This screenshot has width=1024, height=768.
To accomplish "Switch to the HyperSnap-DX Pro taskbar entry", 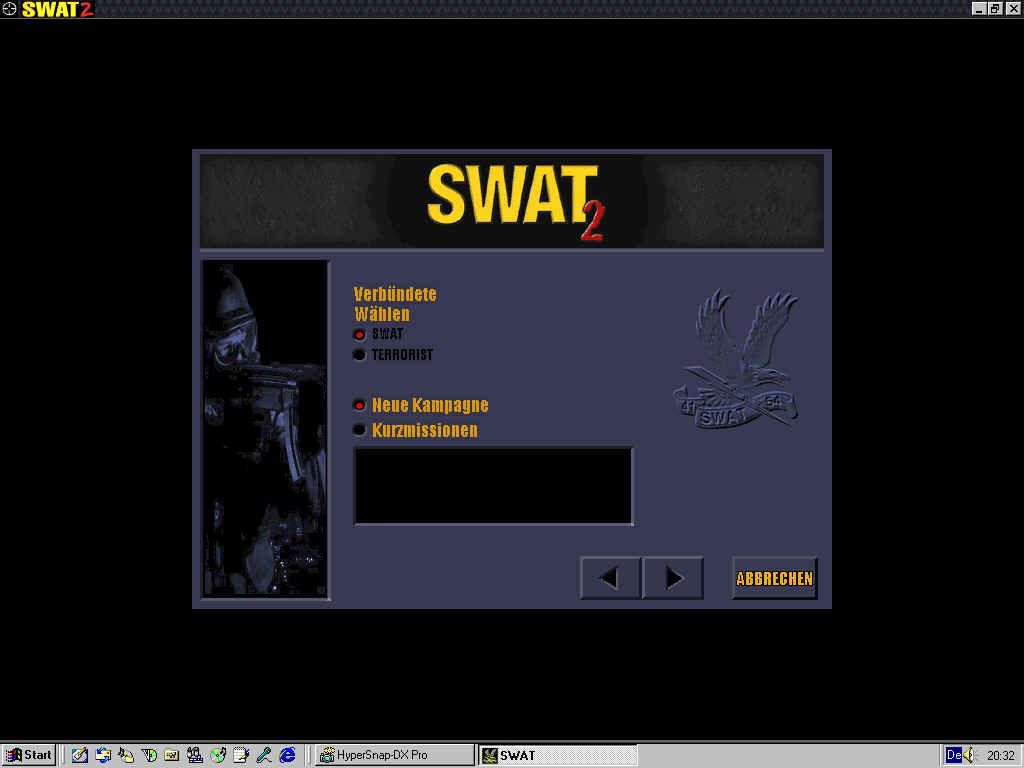I will click(394, 755).
